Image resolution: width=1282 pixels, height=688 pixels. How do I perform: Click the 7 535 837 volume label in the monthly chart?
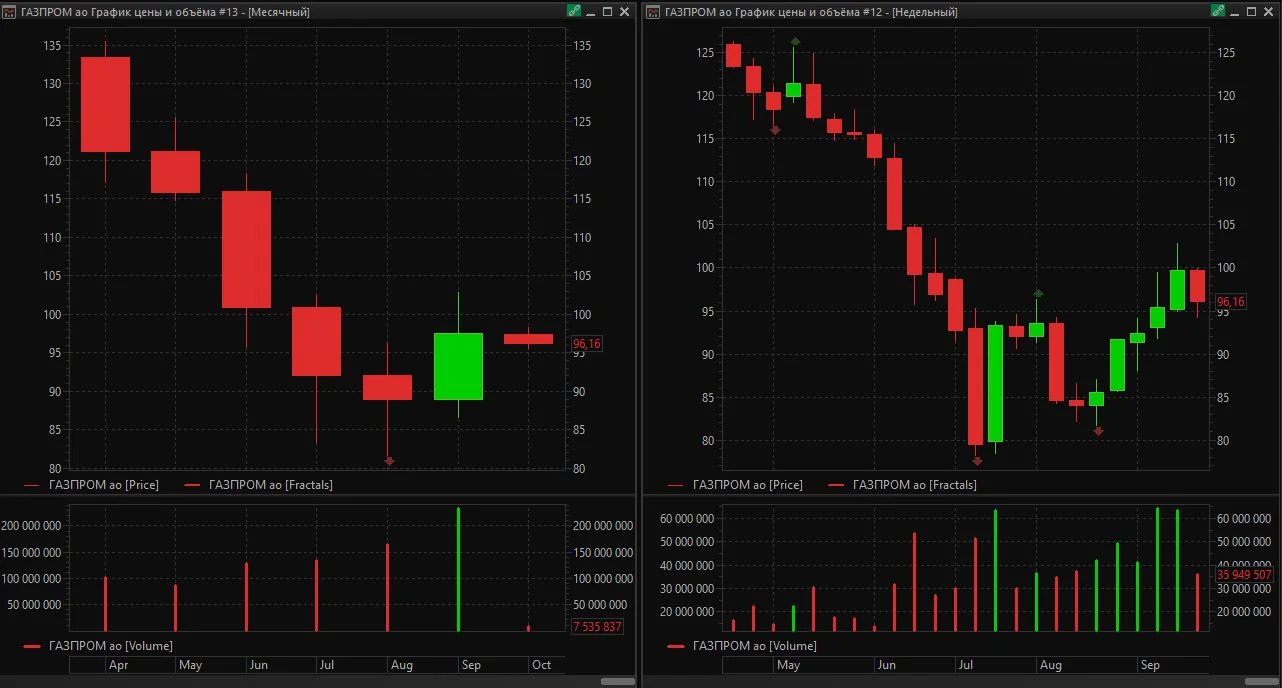tap(597, 627)
